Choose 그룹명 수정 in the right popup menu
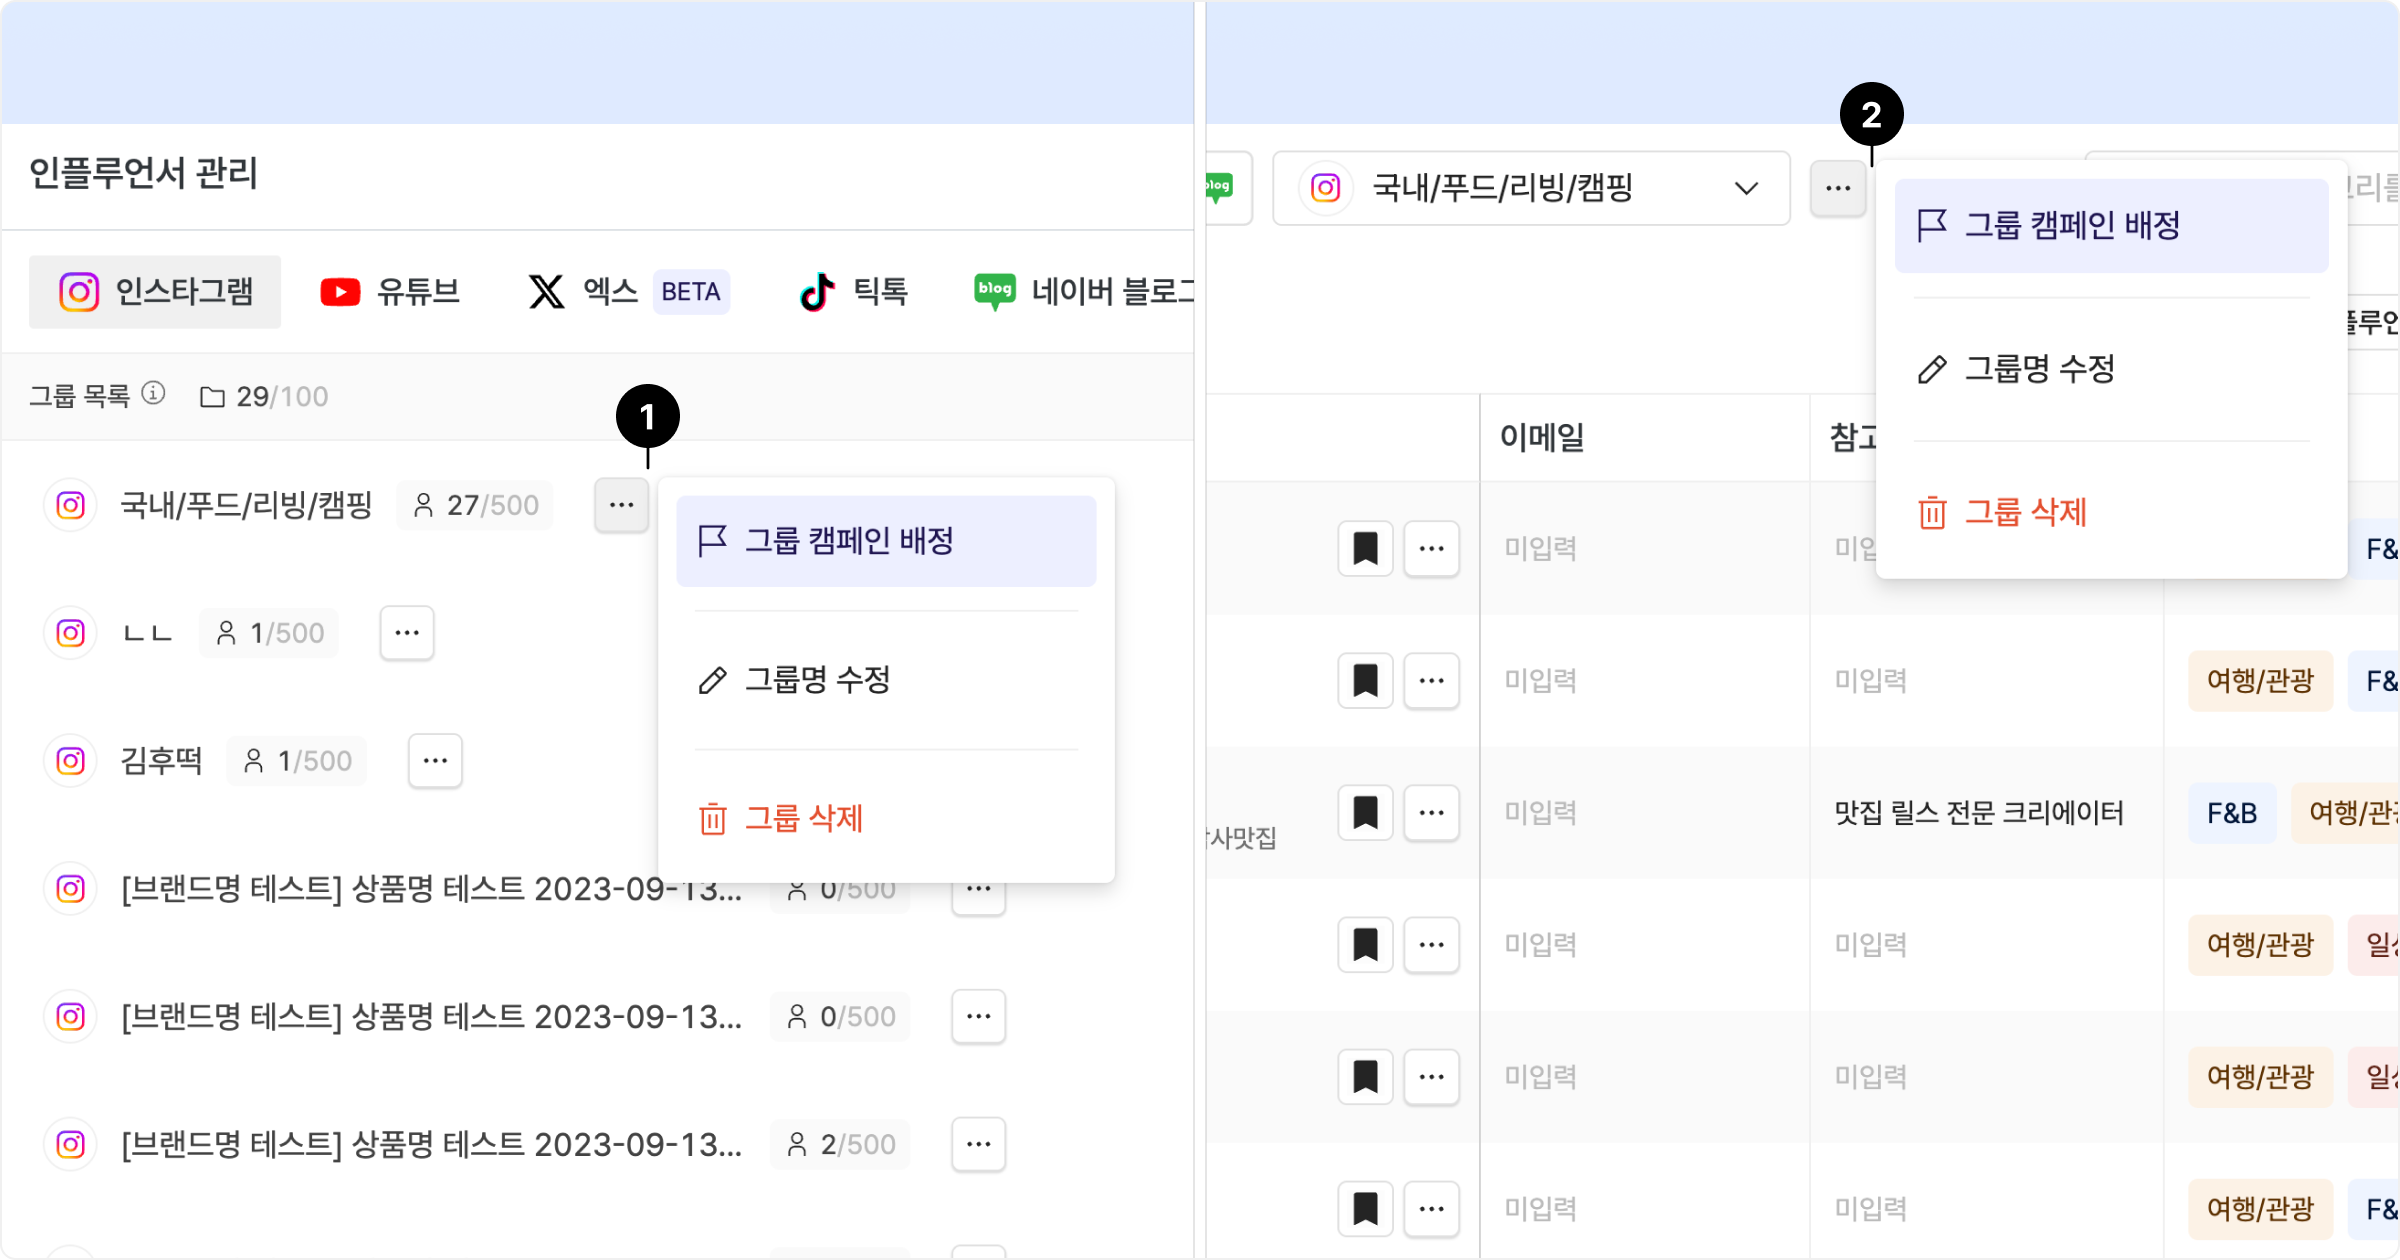The width and height of the screenshot is (2400, 1260). [2040, 369]
